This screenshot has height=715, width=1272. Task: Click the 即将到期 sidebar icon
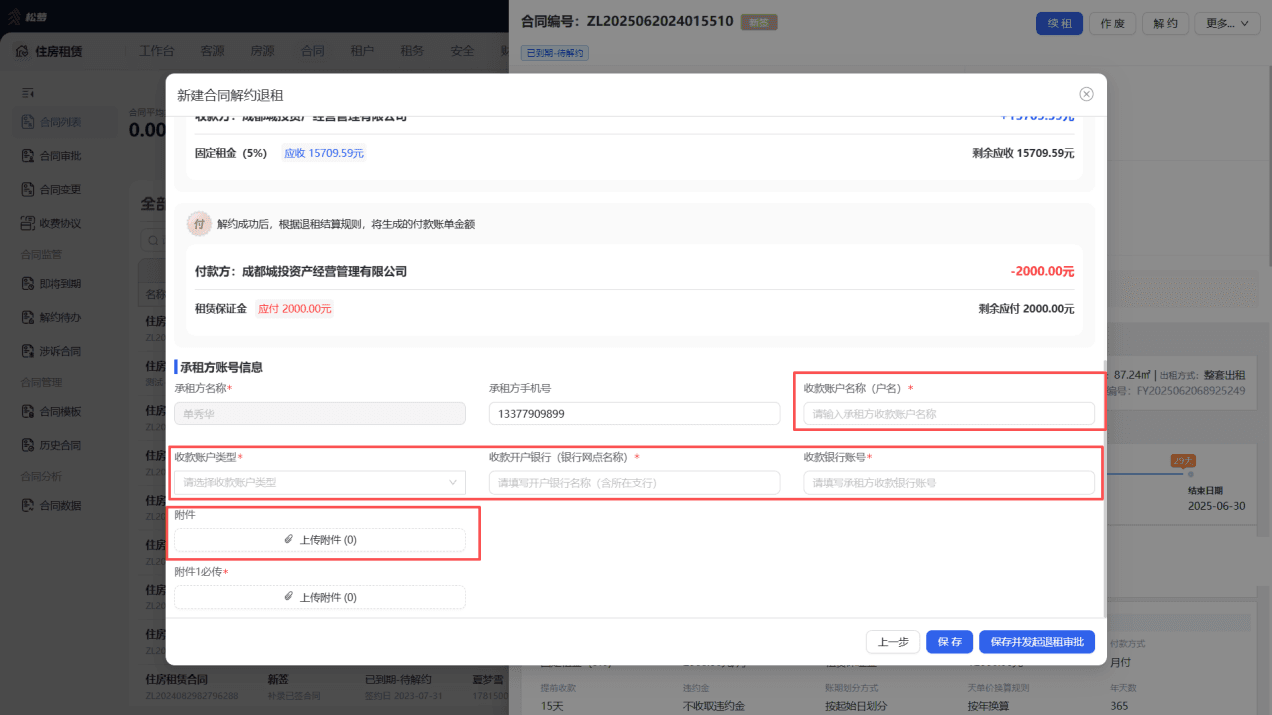(28, 284)
